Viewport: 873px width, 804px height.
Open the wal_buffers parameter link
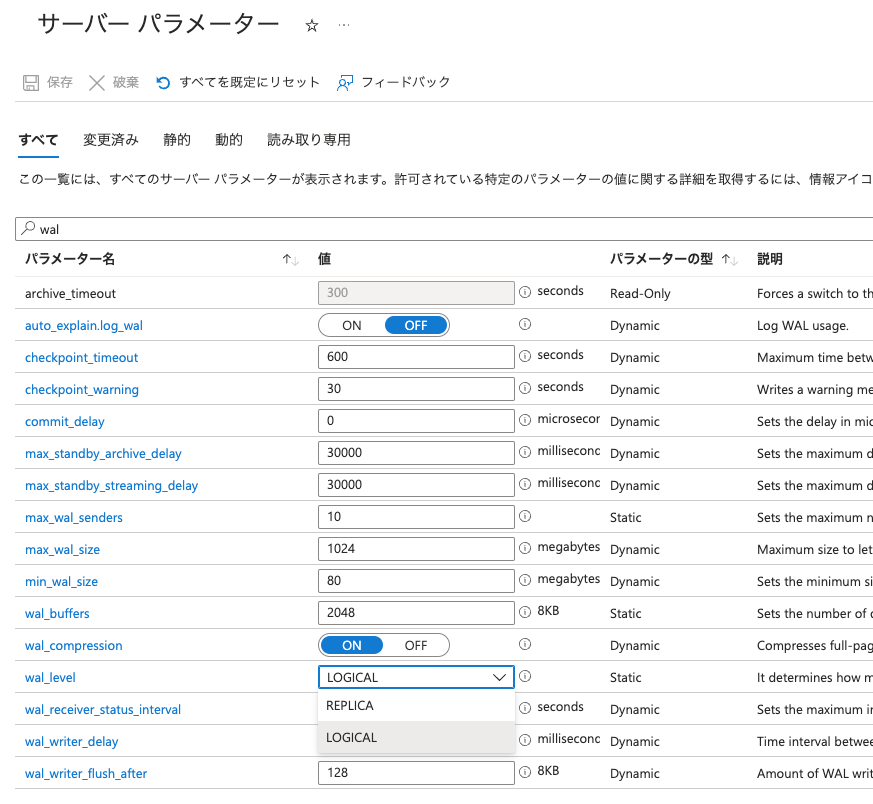click(x=57, y=614)
